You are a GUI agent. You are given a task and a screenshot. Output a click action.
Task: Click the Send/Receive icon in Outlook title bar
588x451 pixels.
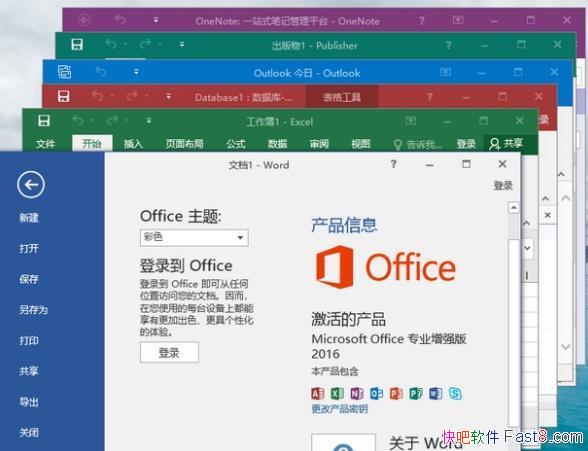64,71
